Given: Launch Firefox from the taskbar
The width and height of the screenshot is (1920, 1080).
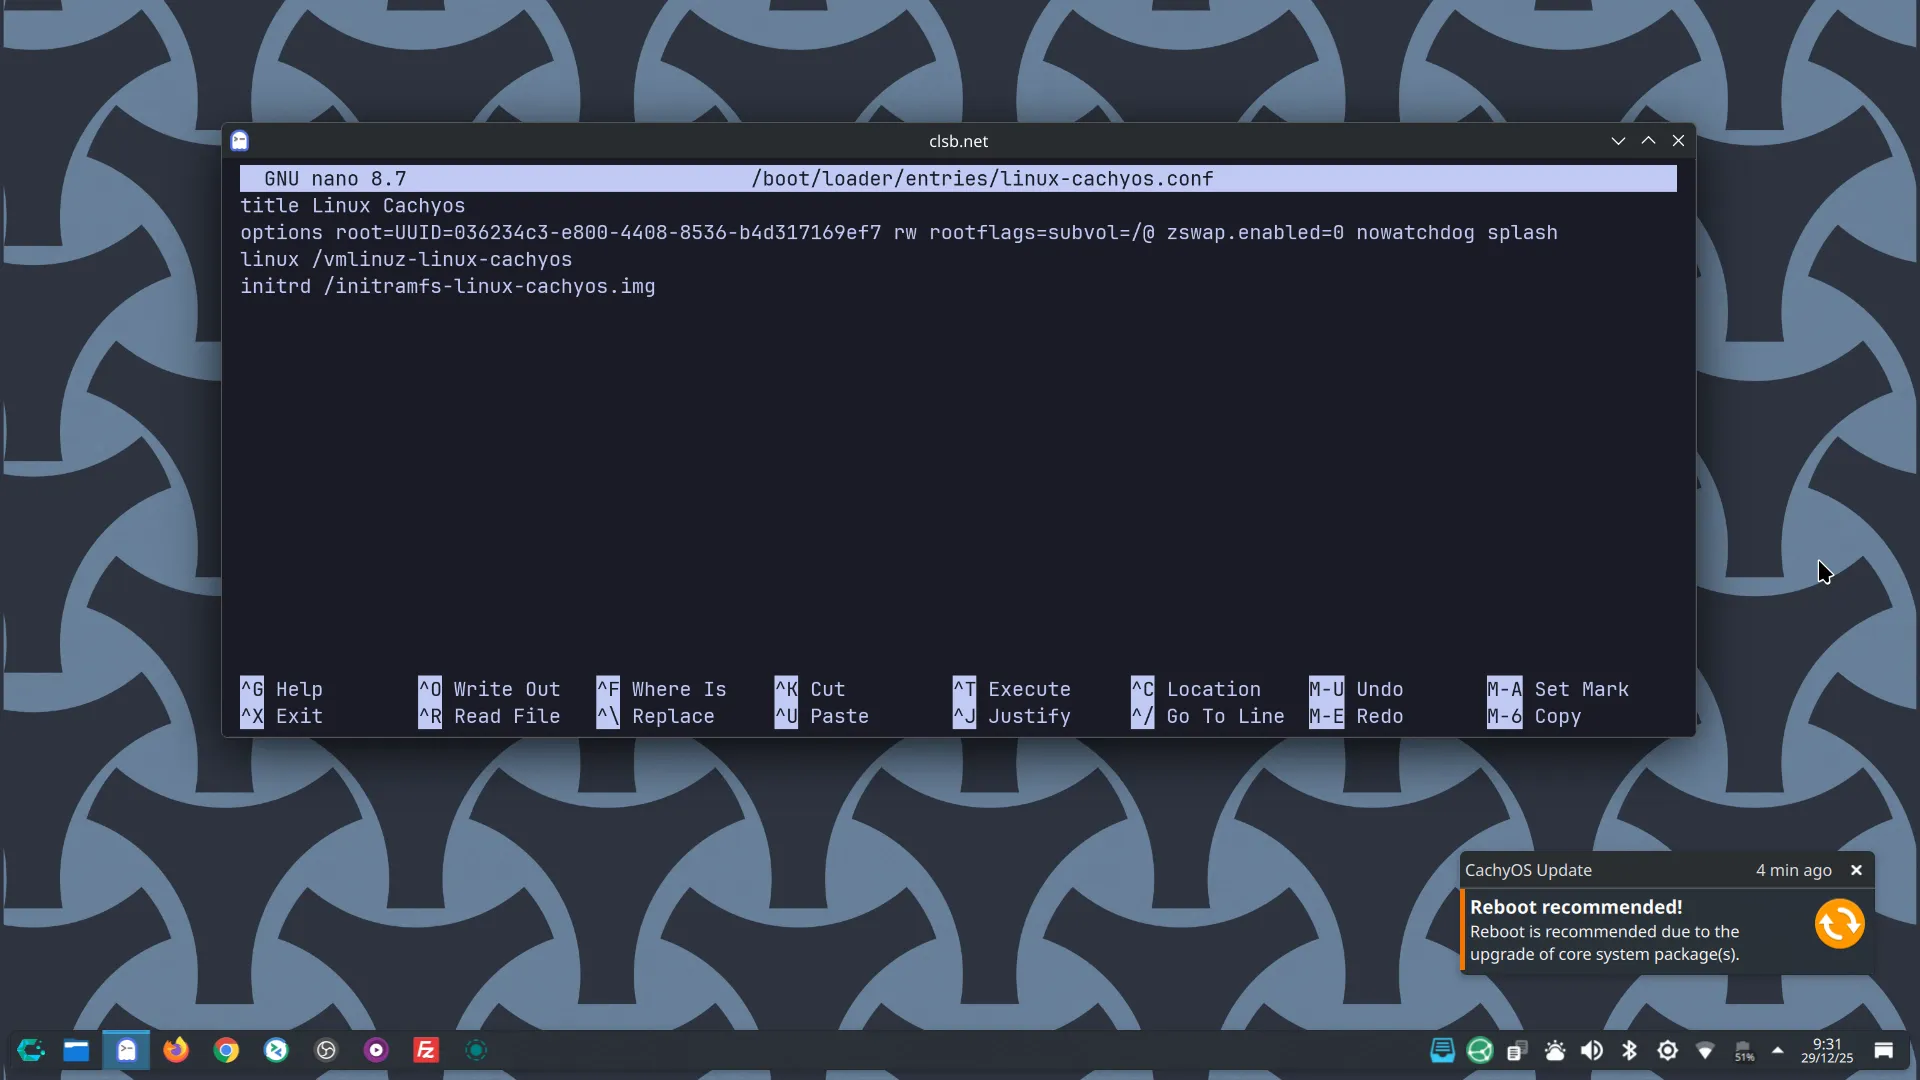Looking at the screenshot, I should point(176,1050).
